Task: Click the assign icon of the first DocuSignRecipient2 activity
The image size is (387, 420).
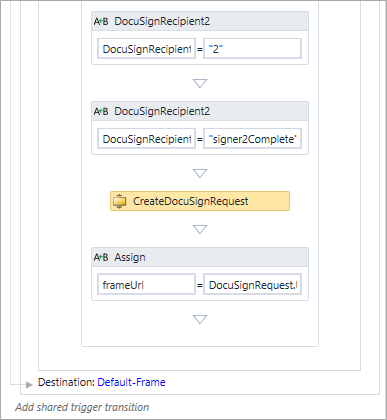Action: pyautogui.click(x=101, y=22)
